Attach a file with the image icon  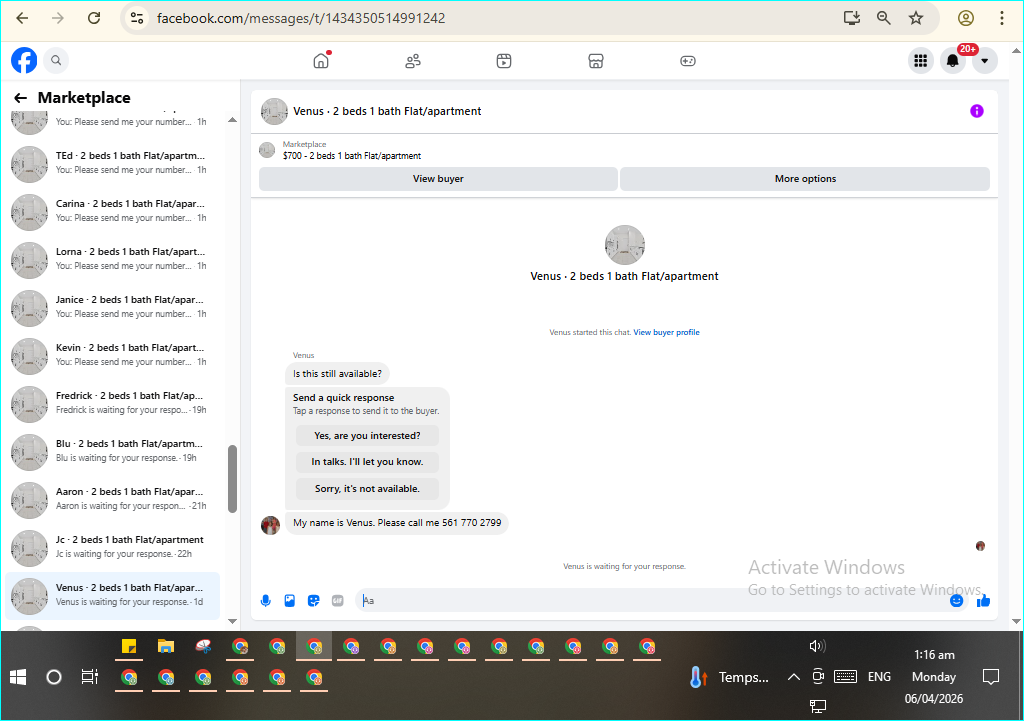tap(289, 601)
